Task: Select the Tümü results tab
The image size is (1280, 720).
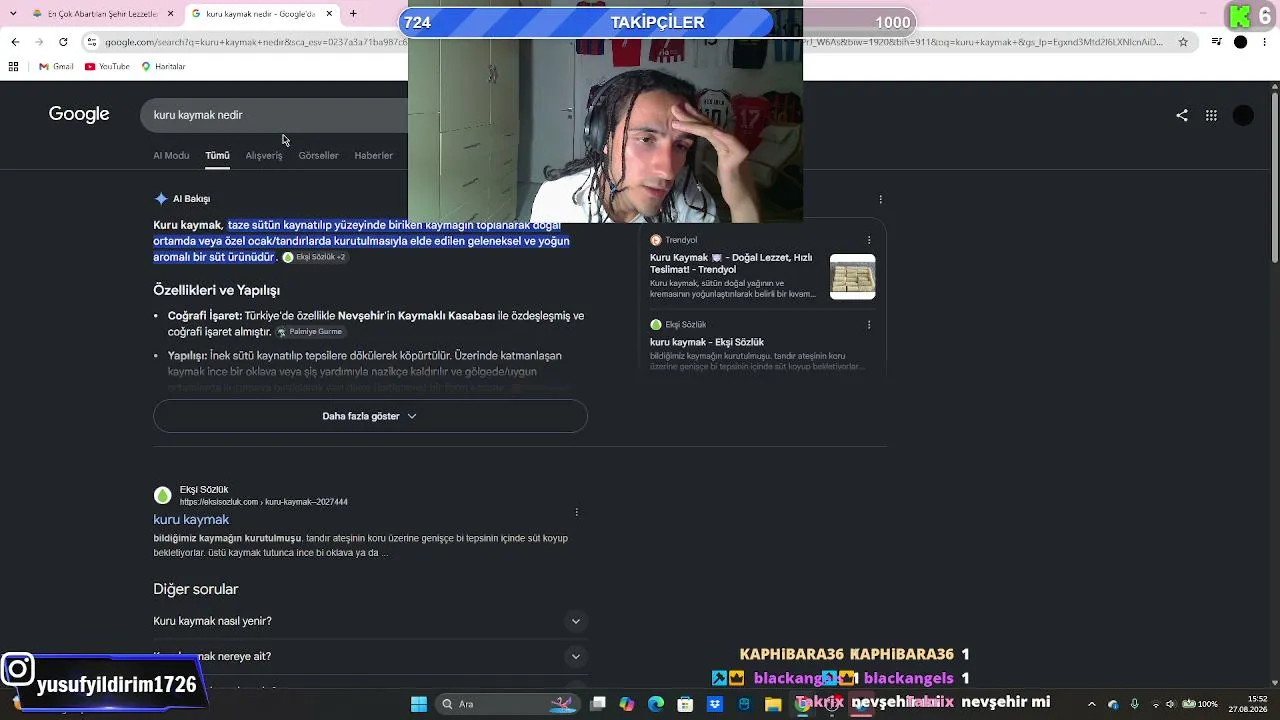Action: [x=217, y=155]
